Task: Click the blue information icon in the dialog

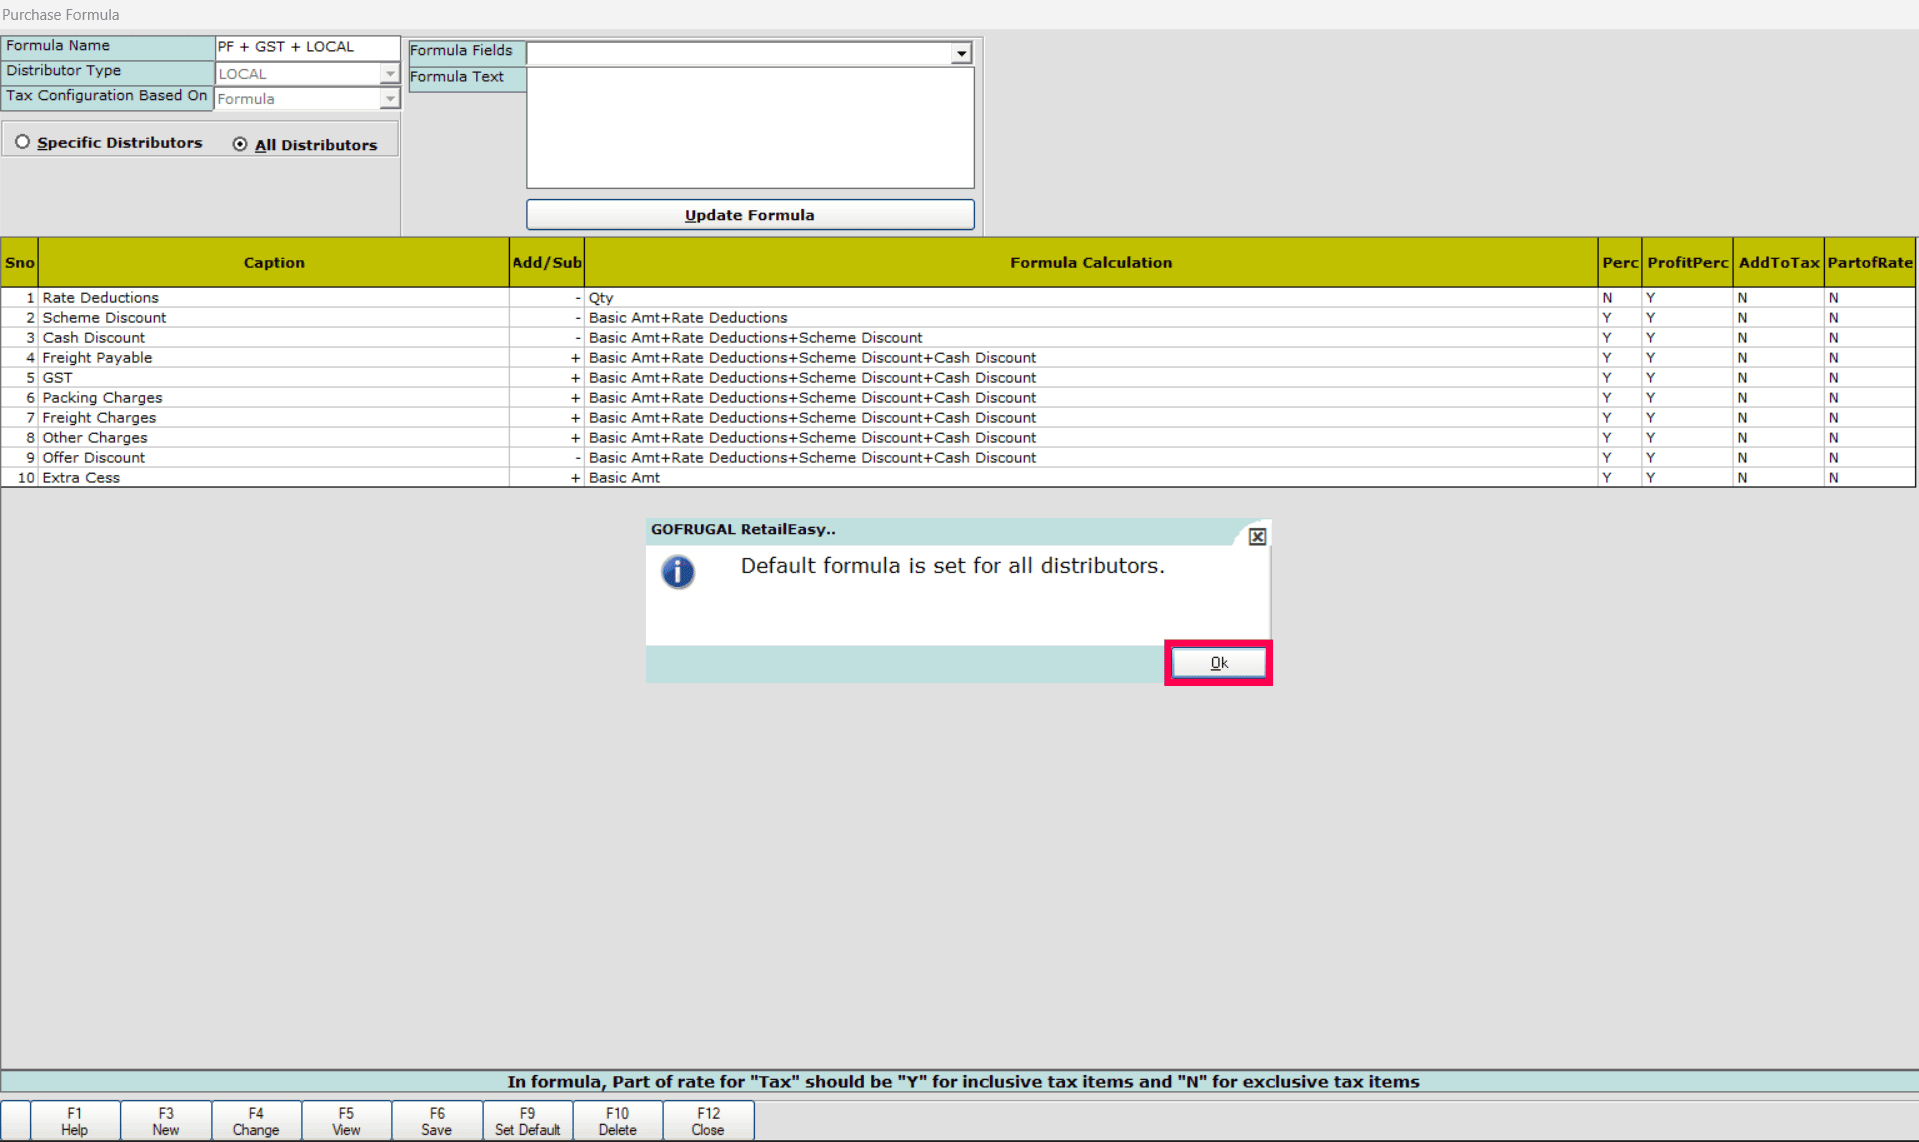Action: coord(678,572)
